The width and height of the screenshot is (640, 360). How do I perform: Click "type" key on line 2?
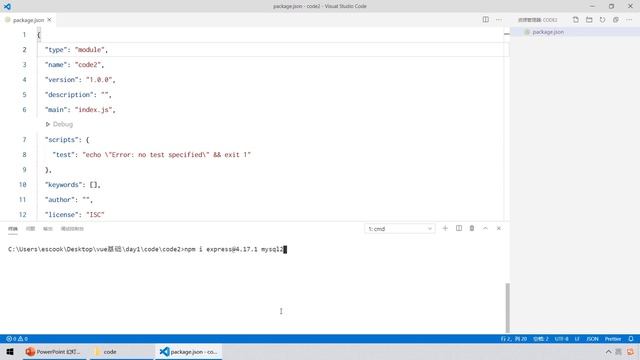(x=56, y=50)
